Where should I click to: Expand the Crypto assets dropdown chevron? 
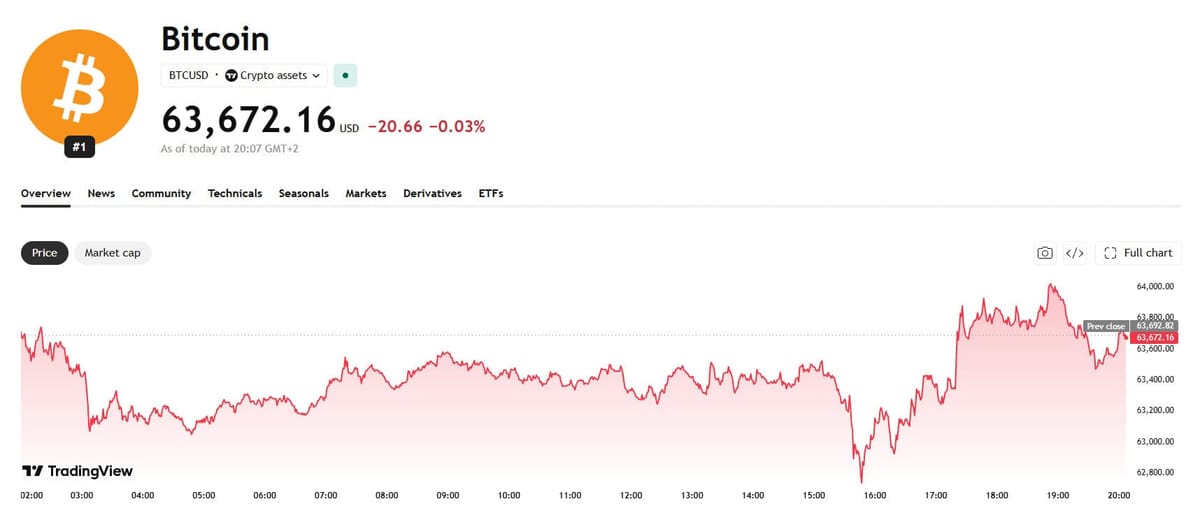(317, 75)
